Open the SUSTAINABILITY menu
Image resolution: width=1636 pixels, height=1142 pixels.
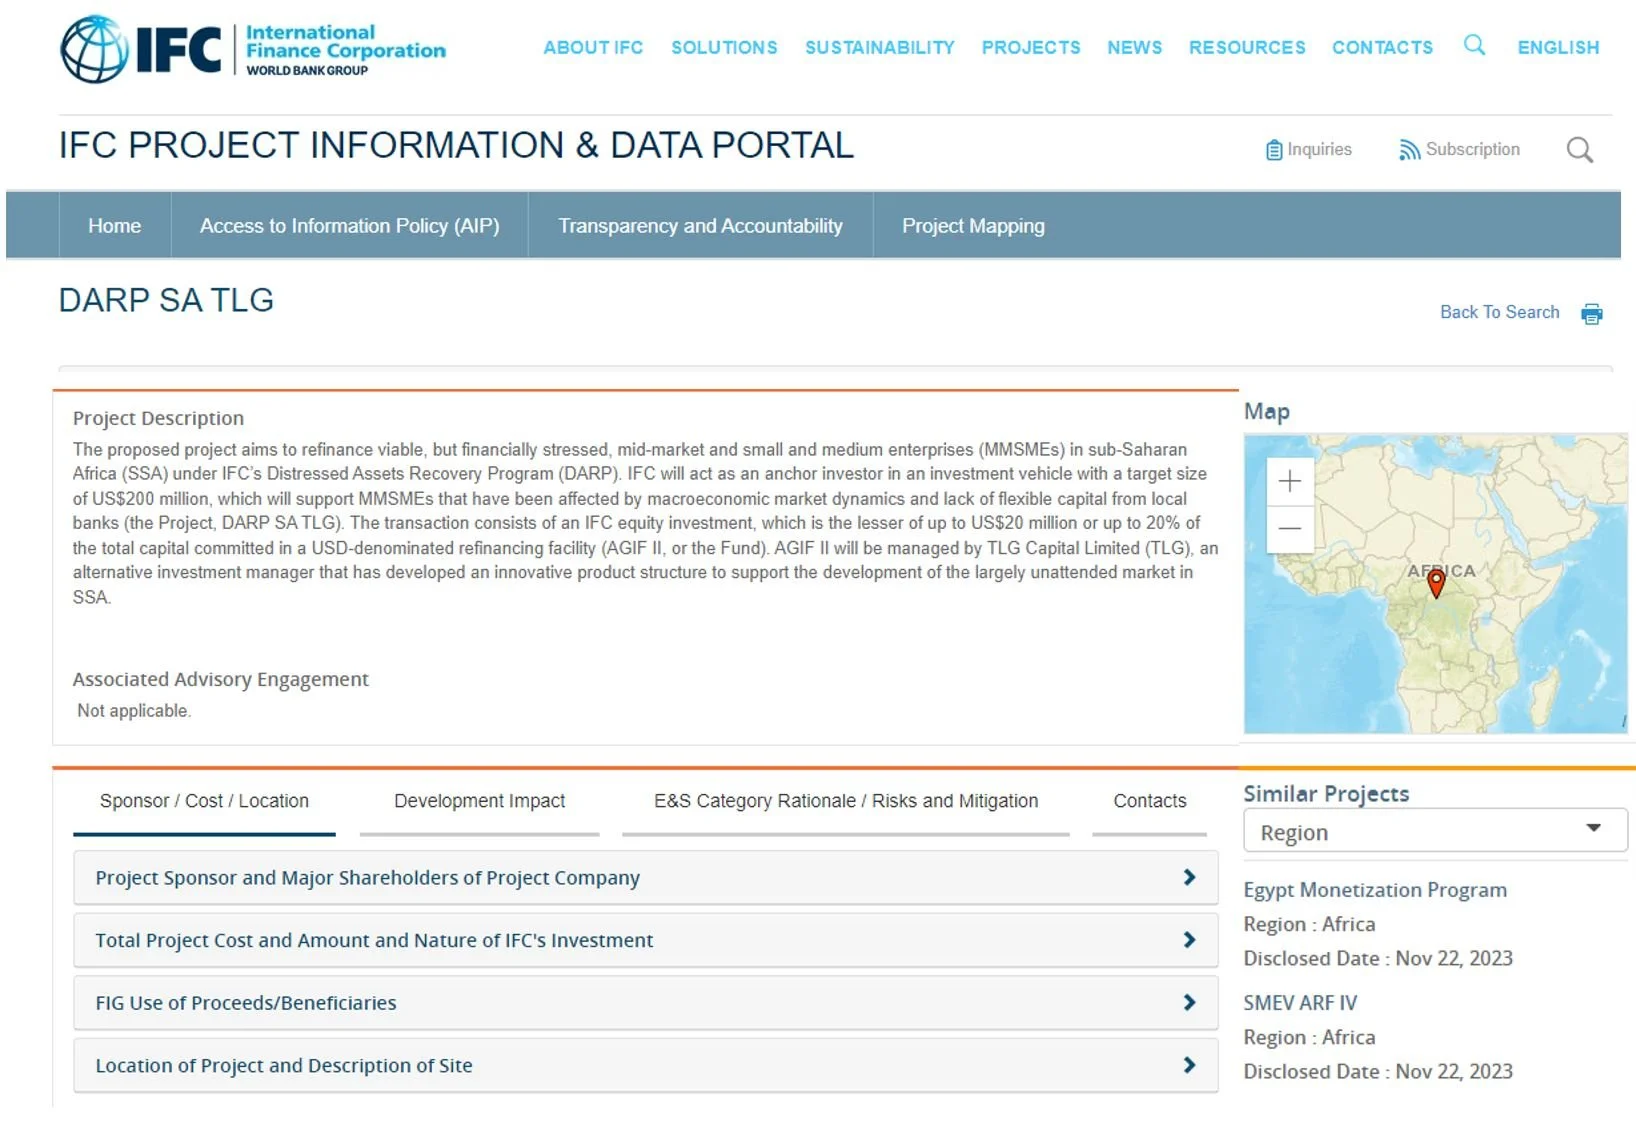point(880,47)
